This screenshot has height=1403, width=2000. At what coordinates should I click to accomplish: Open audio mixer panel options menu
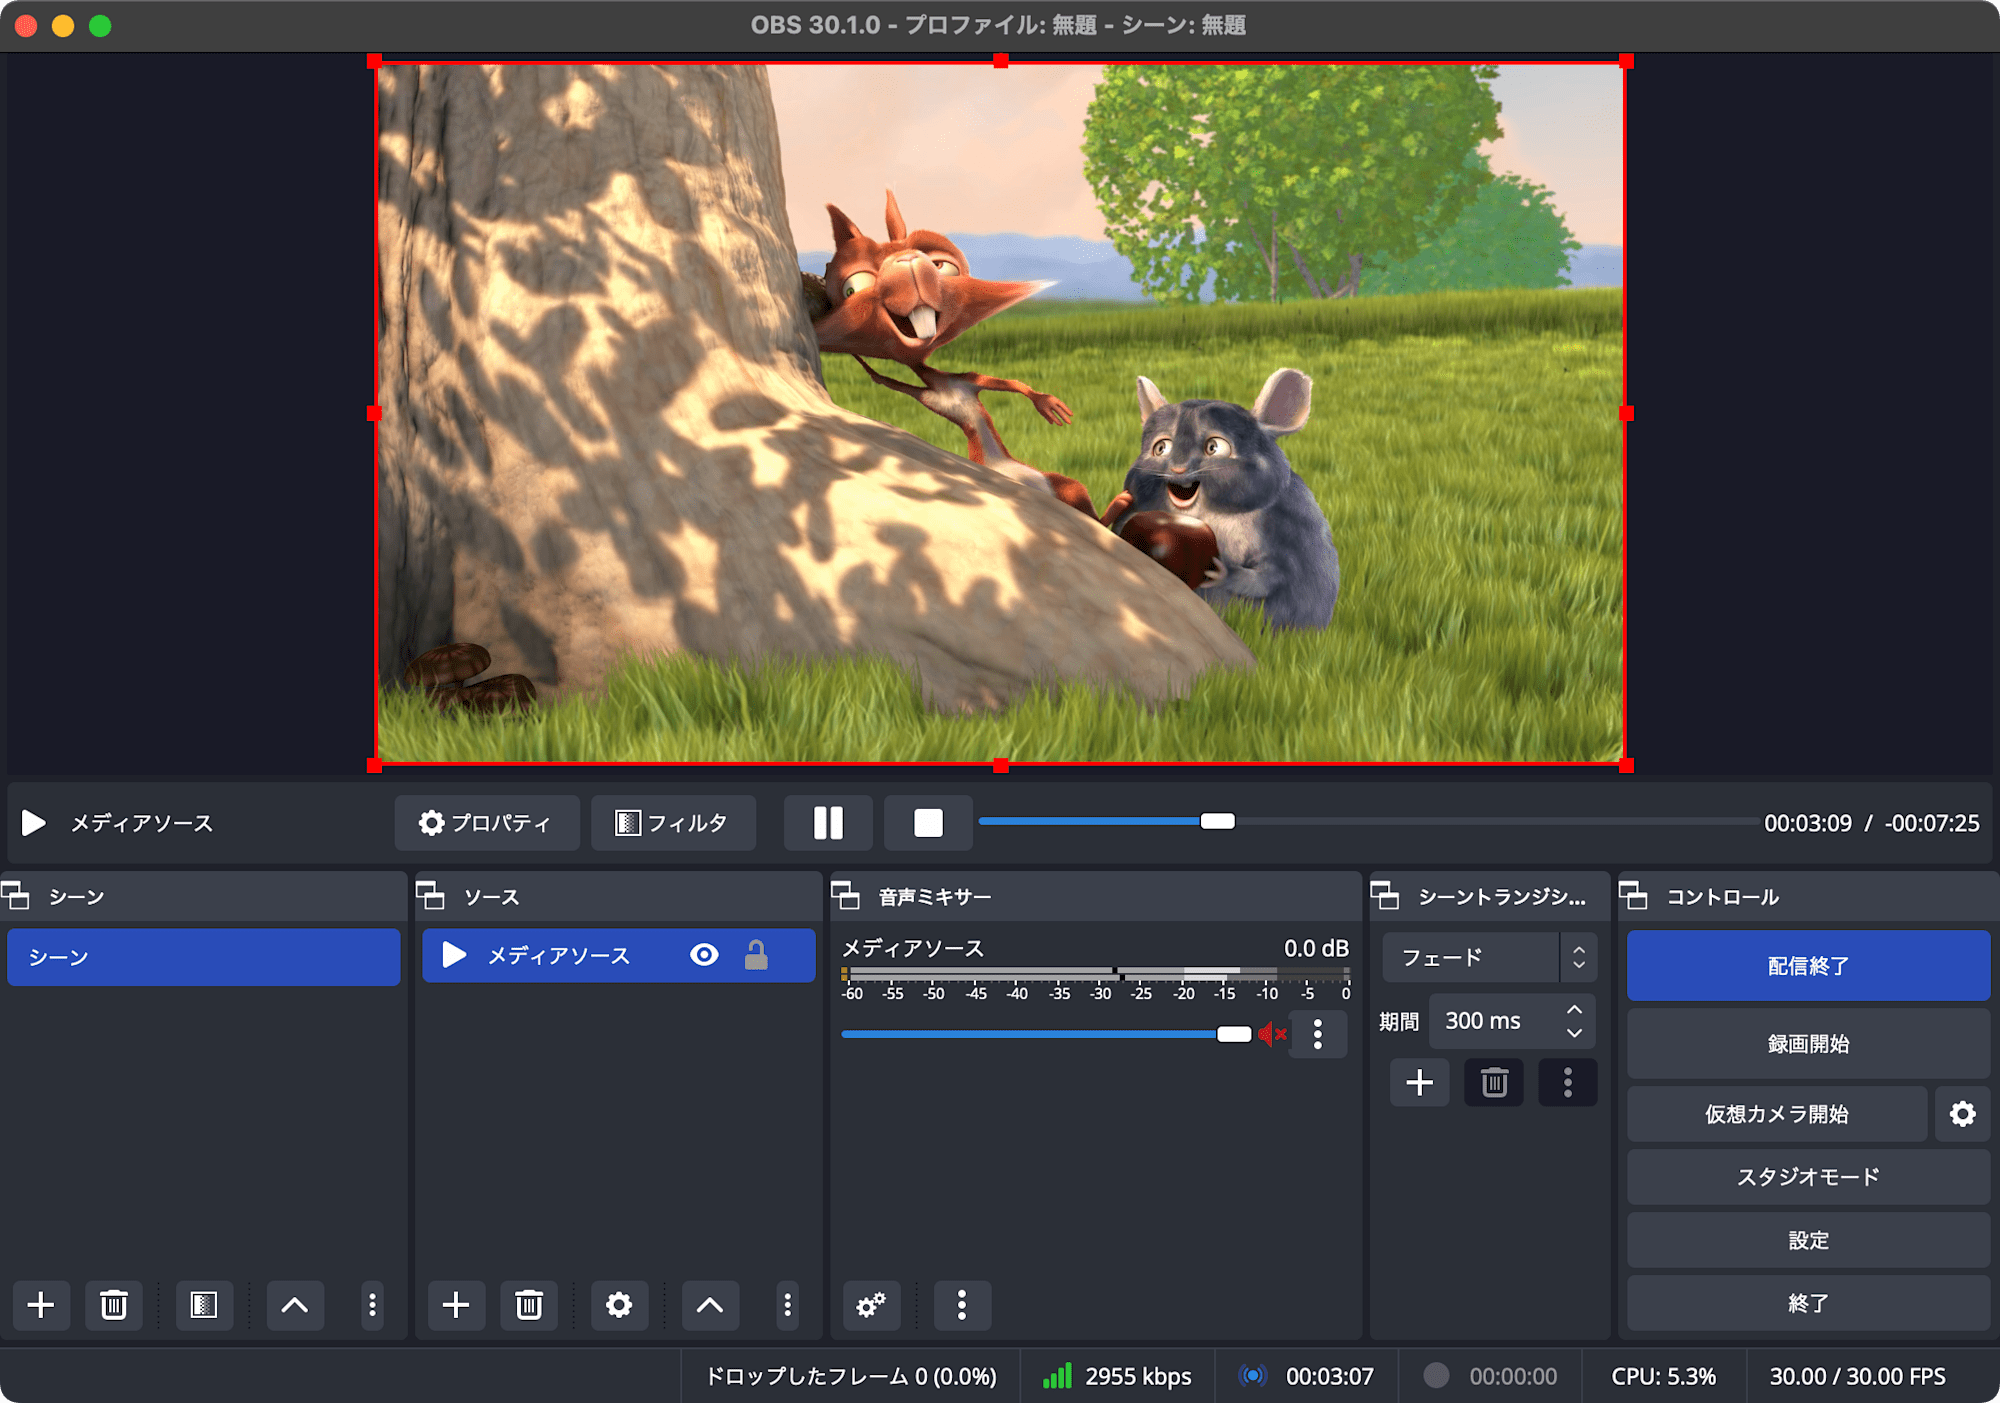[962, 1304]
